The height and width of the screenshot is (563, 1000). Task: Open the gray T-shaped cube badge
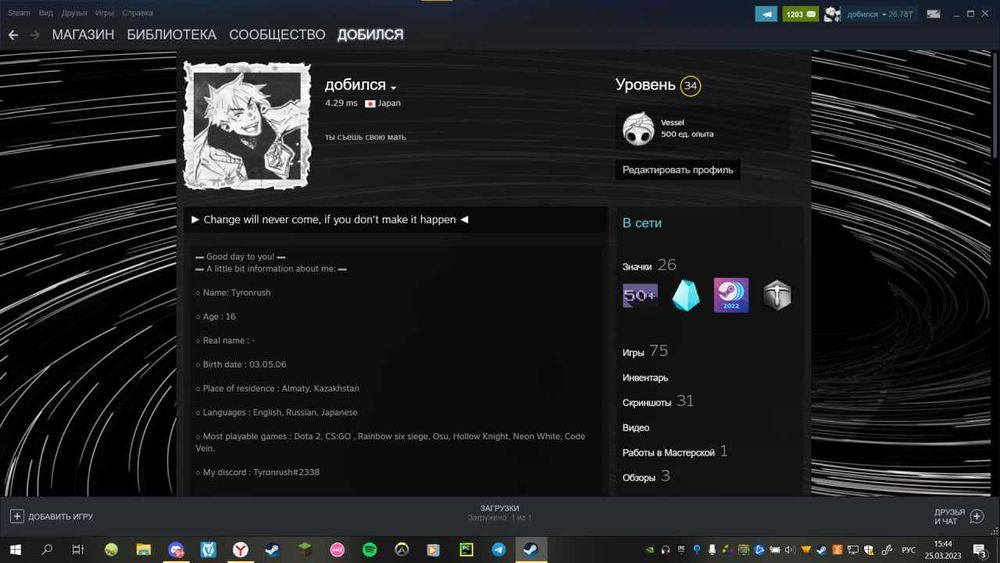[777, 295]
